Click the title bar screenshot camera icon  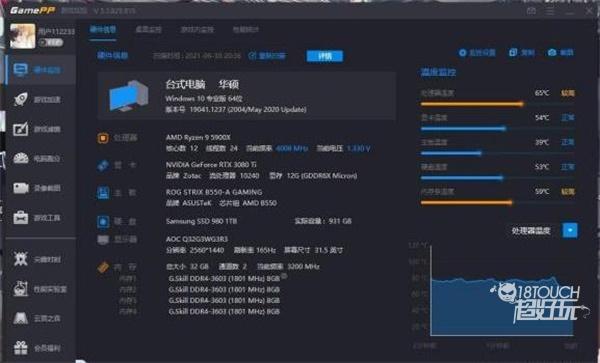pyautogui.click(x=531, y=11)
